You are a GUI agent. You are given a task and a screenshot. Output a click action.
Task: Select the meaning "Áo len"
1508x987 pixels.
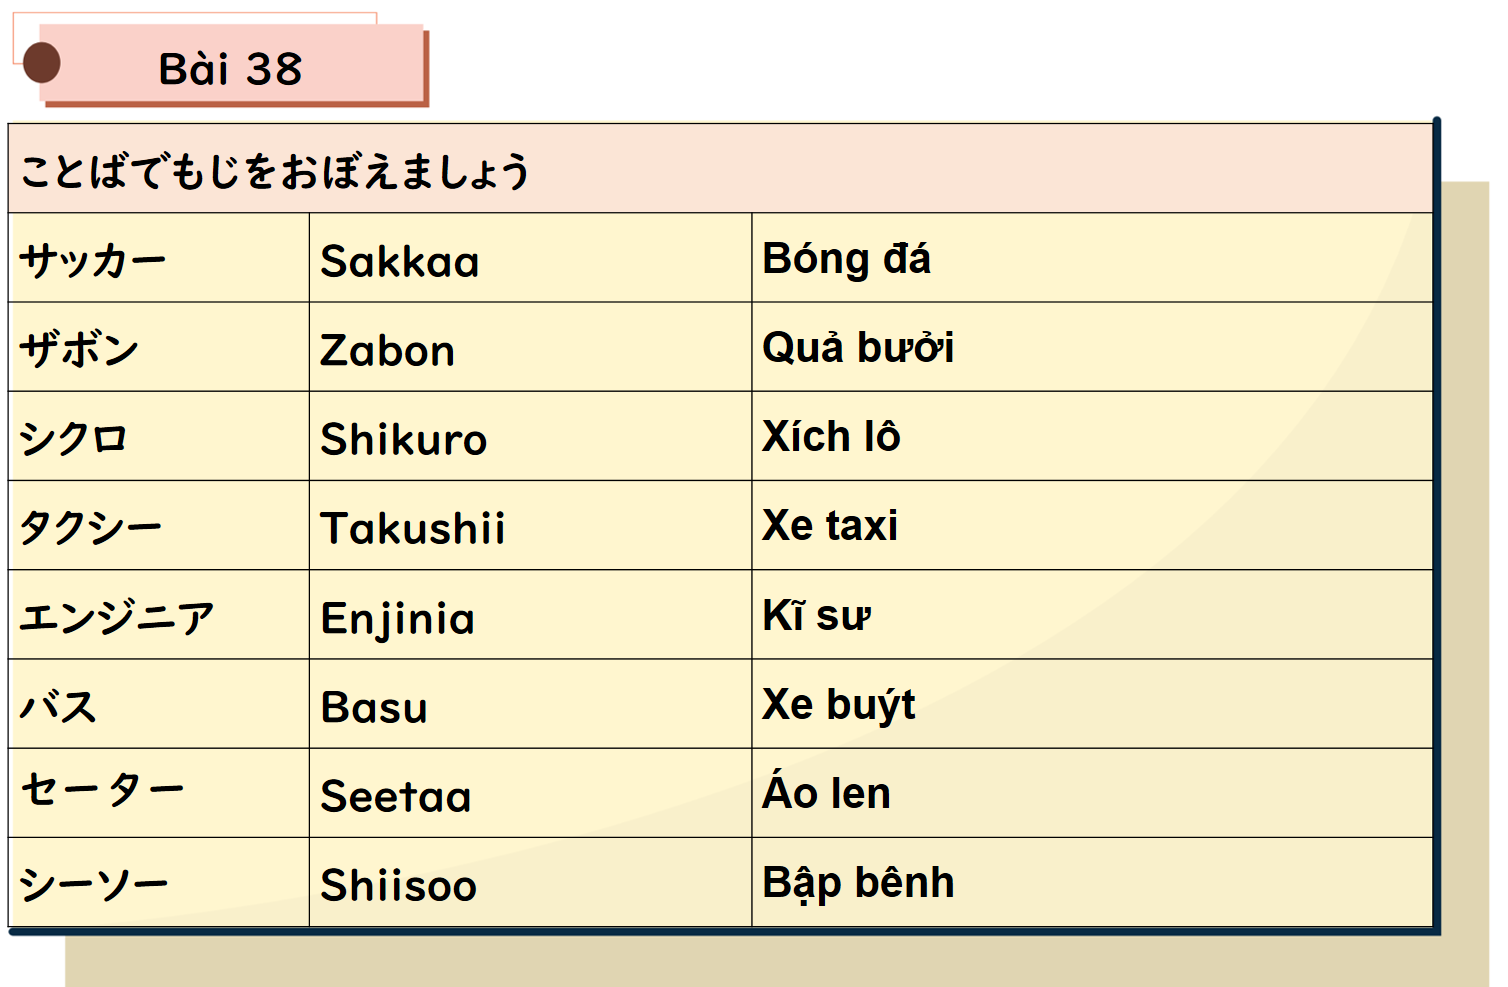[826, 794]
